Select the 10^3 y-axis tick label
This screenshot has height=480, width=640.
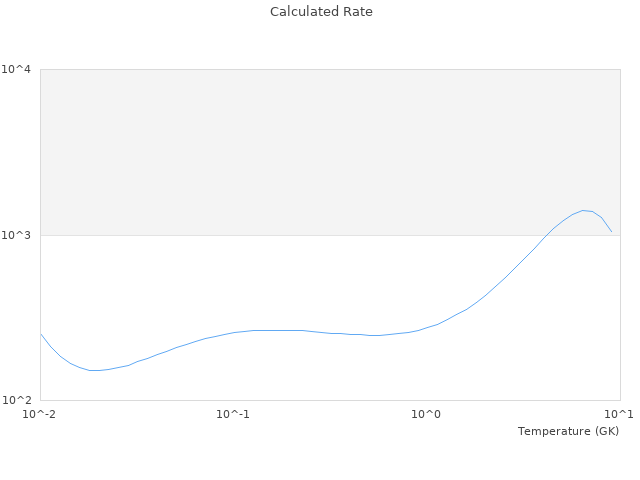point(22,235)
